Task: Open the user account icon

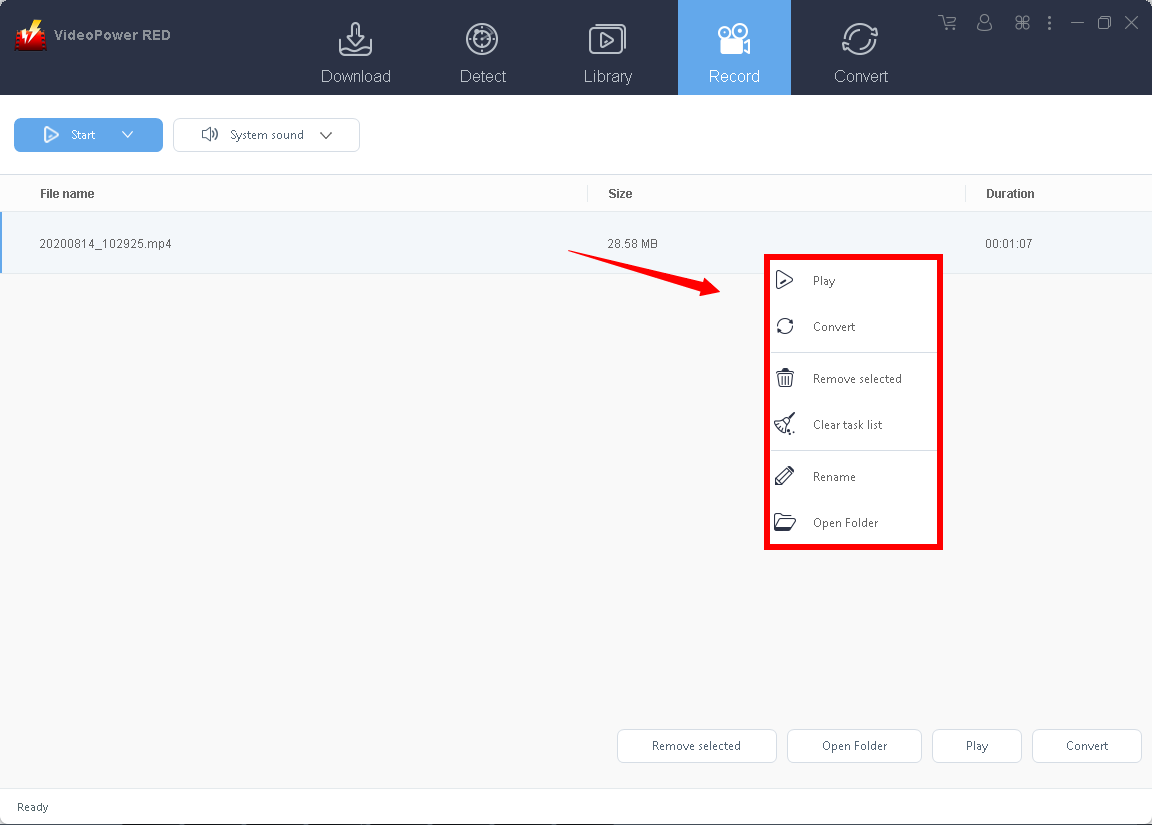Action: (984, 22)
